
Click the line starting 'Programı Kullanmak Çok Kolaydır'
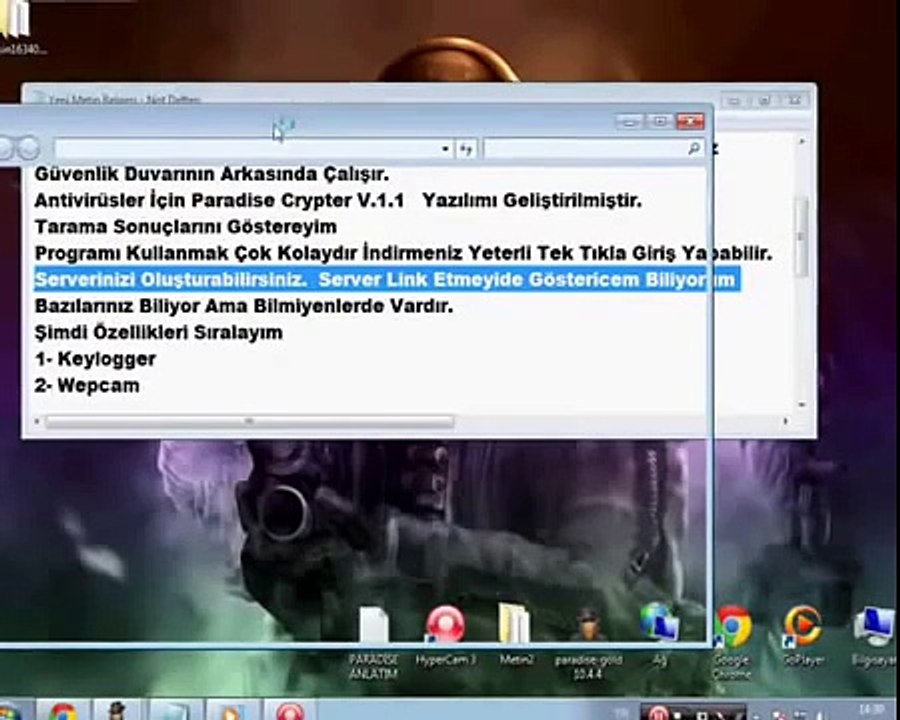(403, 253)
